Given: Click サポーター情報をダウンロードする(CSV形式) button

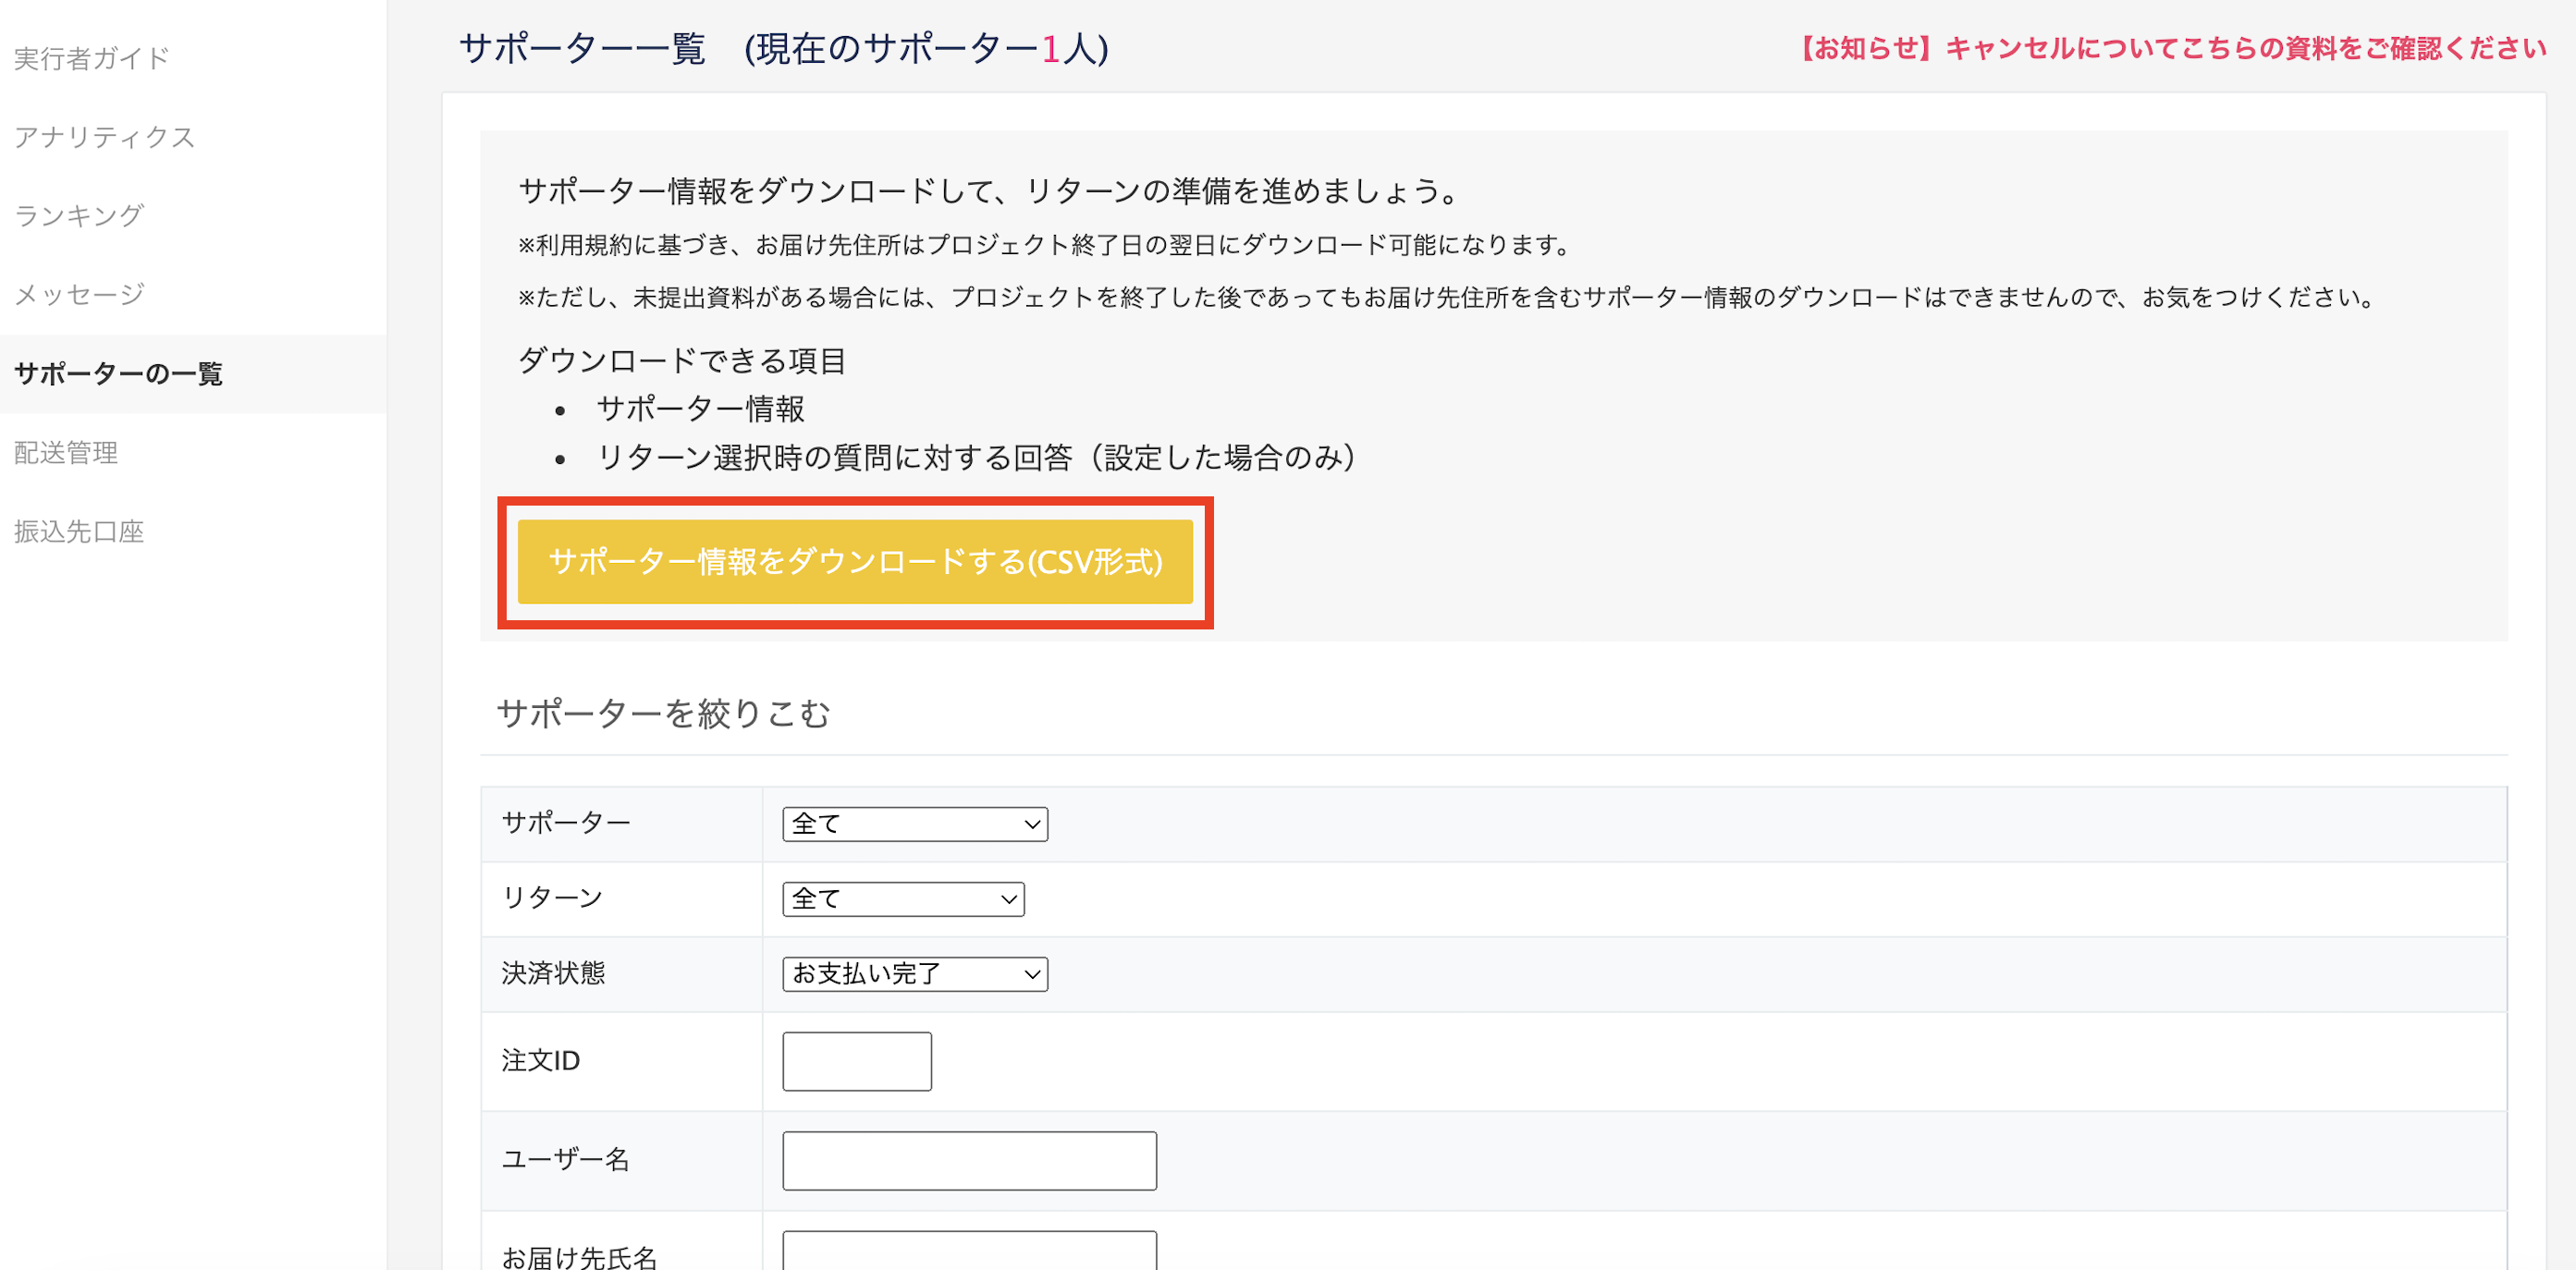Looking at the screenshot, I should click(855, 562).
